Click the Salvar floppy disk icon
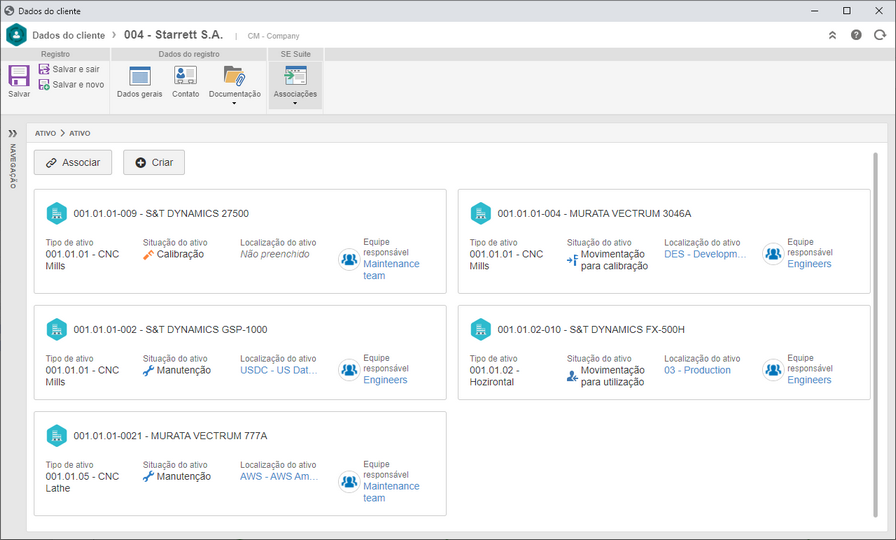The height and width of the screenshot is (540, 896). pyautogui.click(x=19, y=75)
